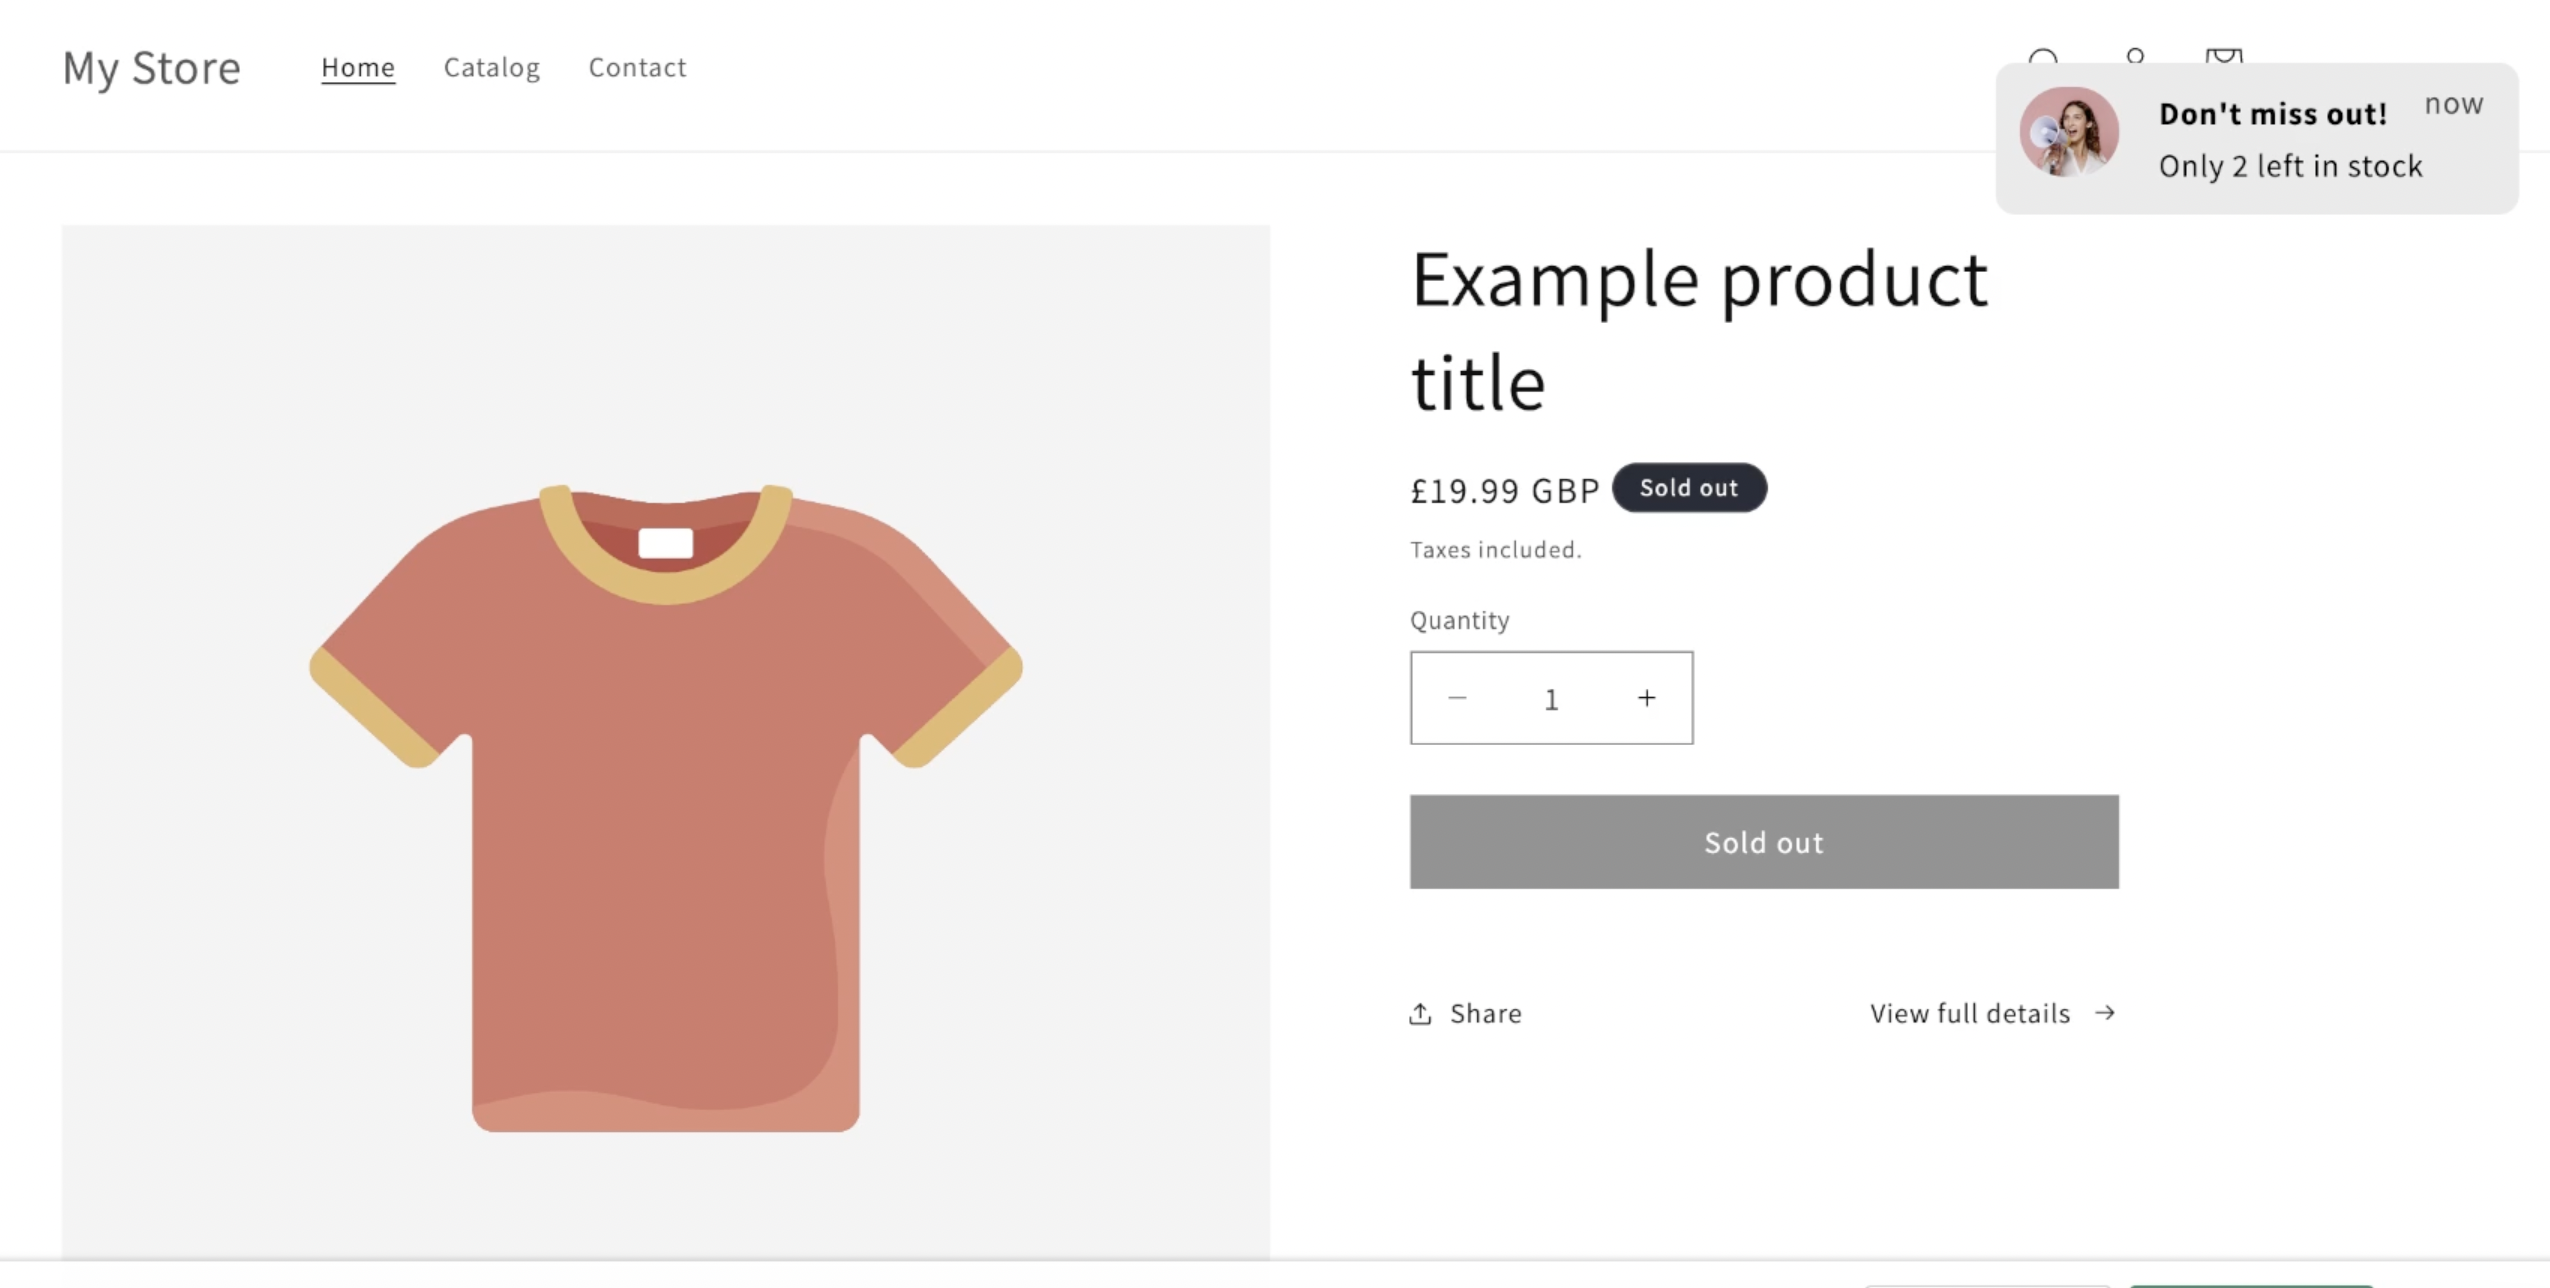Click the My Store logo text
Screen dimensions: 2550x1288
[151, 68]
